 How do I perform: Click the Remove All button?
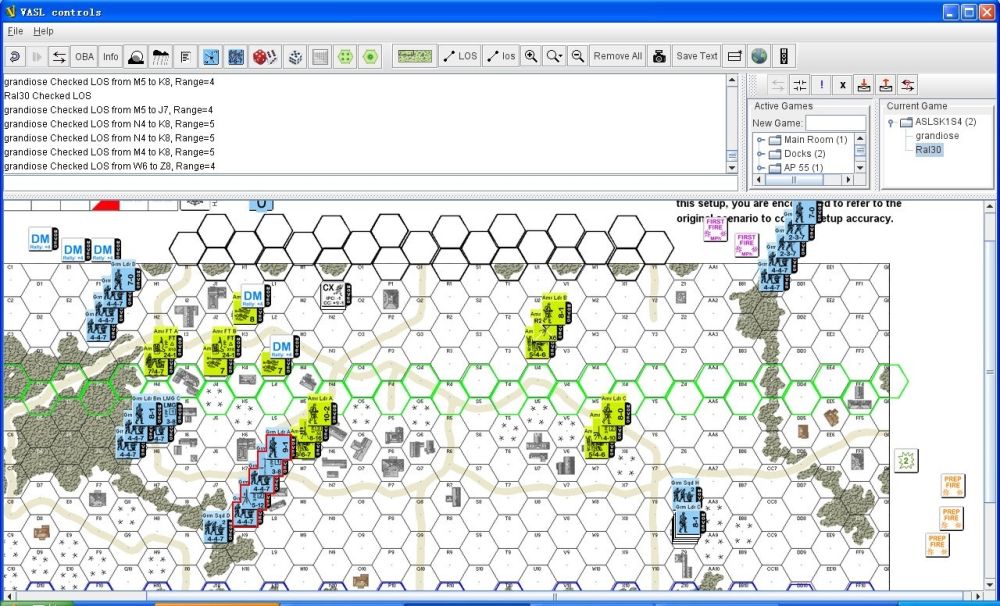(617, 56)
